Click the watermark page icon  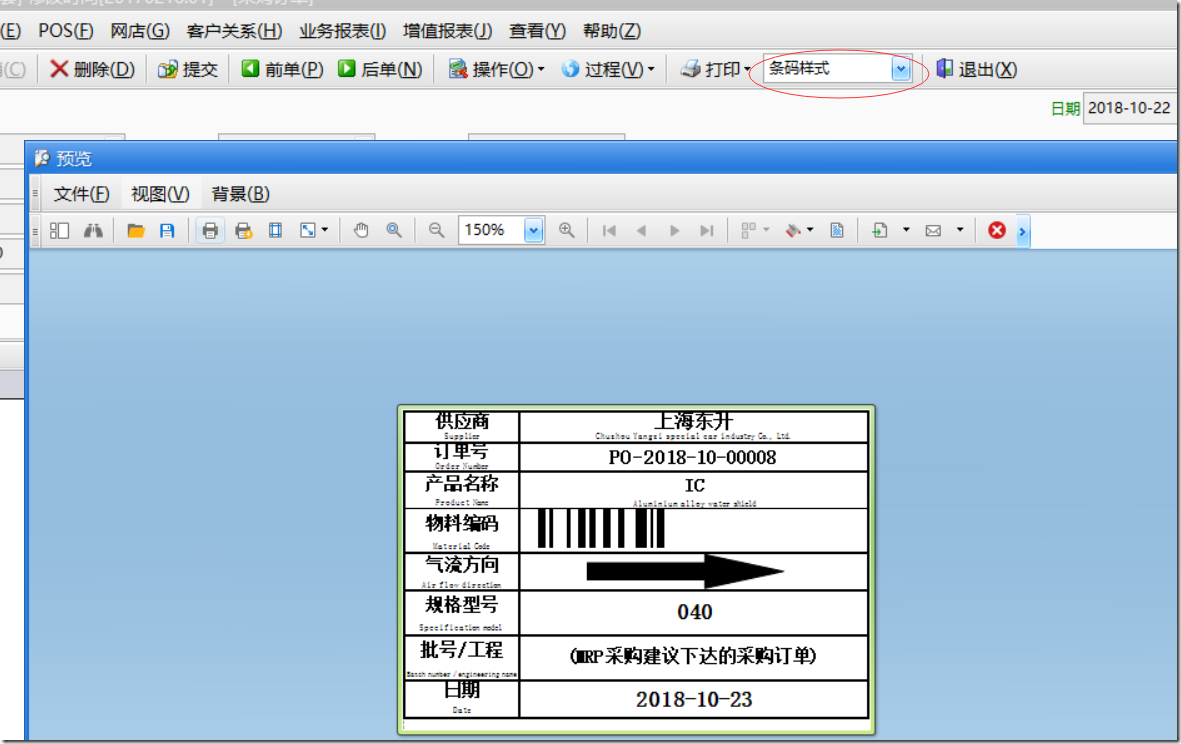pyautogui.click(x=837, y=230)
